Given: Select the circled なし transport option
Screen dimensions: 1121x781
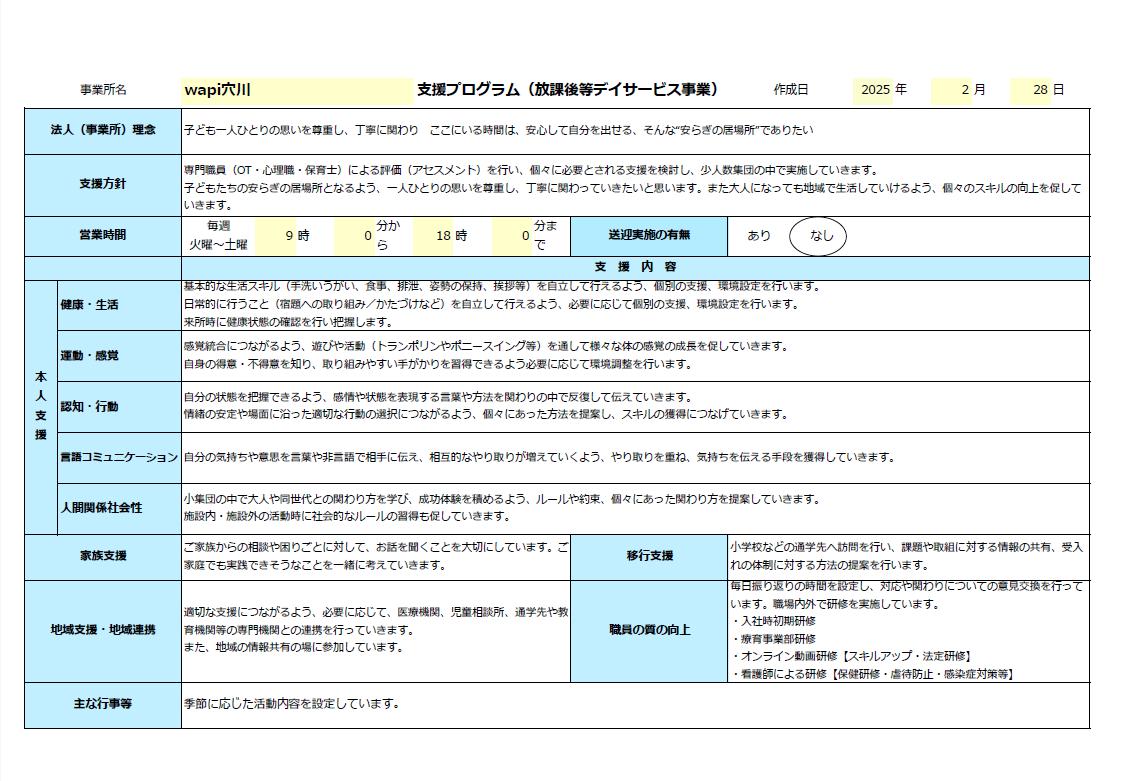Looking at the screenshot, I should point(819,236).
